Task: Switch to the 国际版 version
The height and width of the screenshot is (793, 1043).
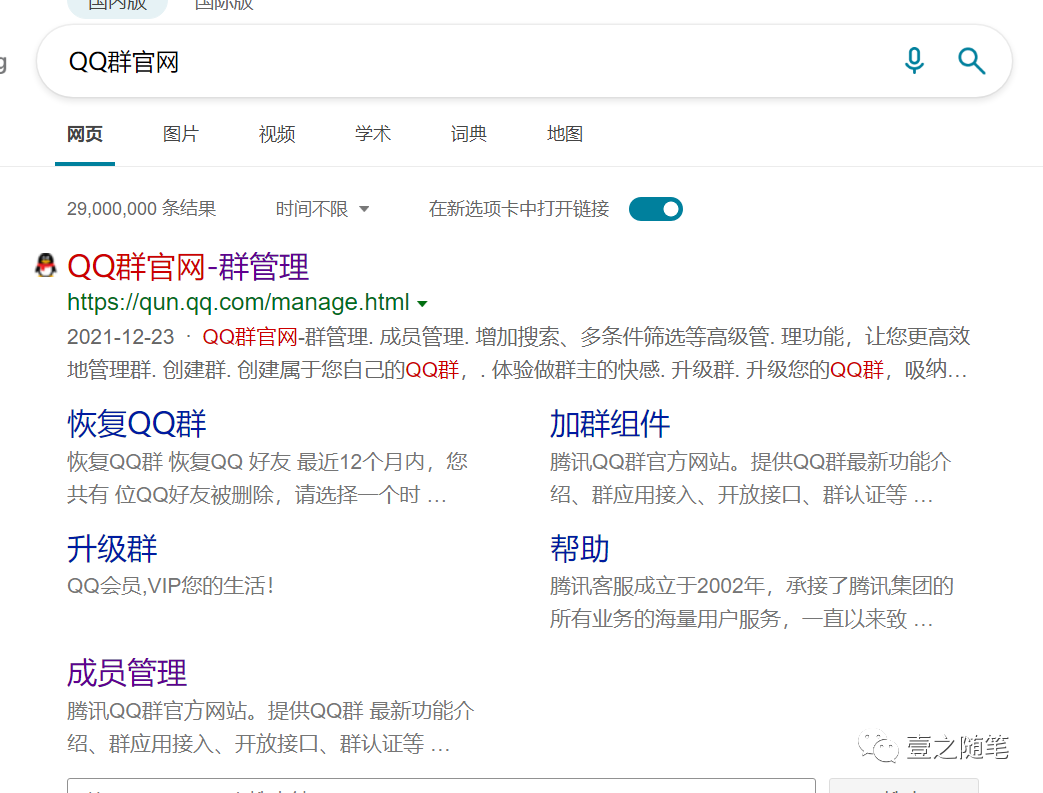Action: [222, 4]
